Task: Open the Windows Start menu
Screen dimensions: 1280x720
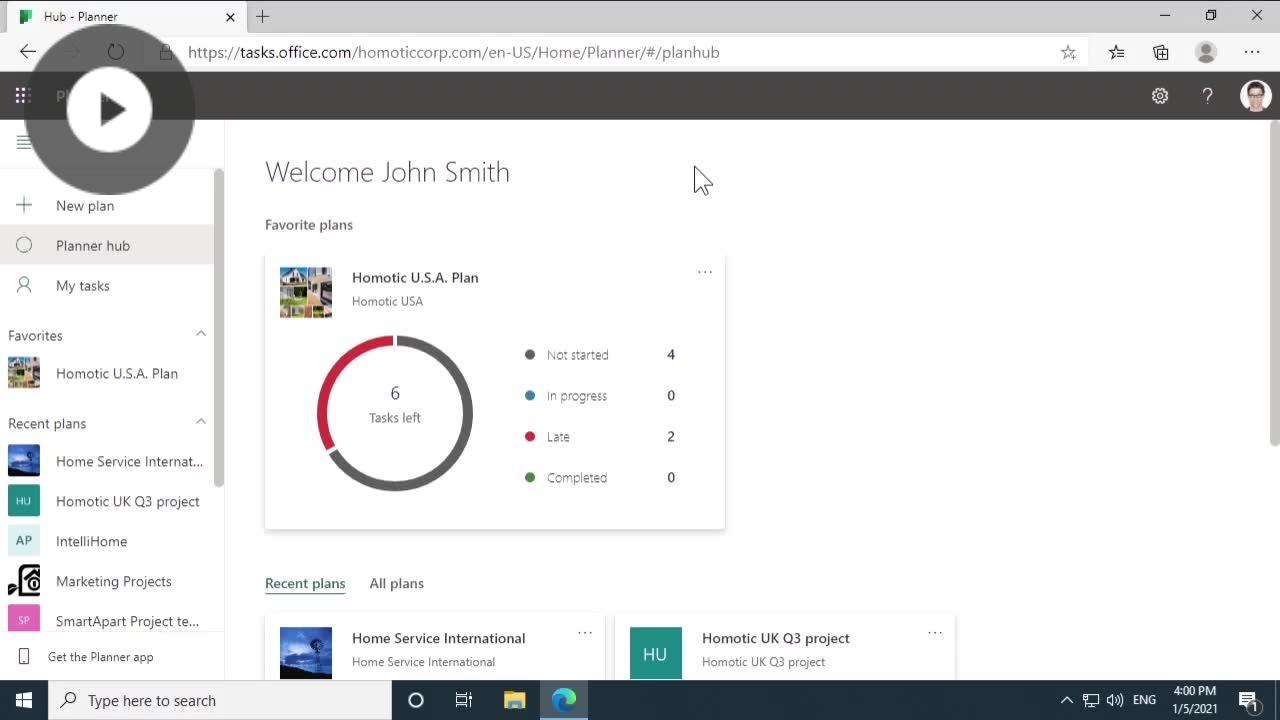Action: [x=24, y=700]
